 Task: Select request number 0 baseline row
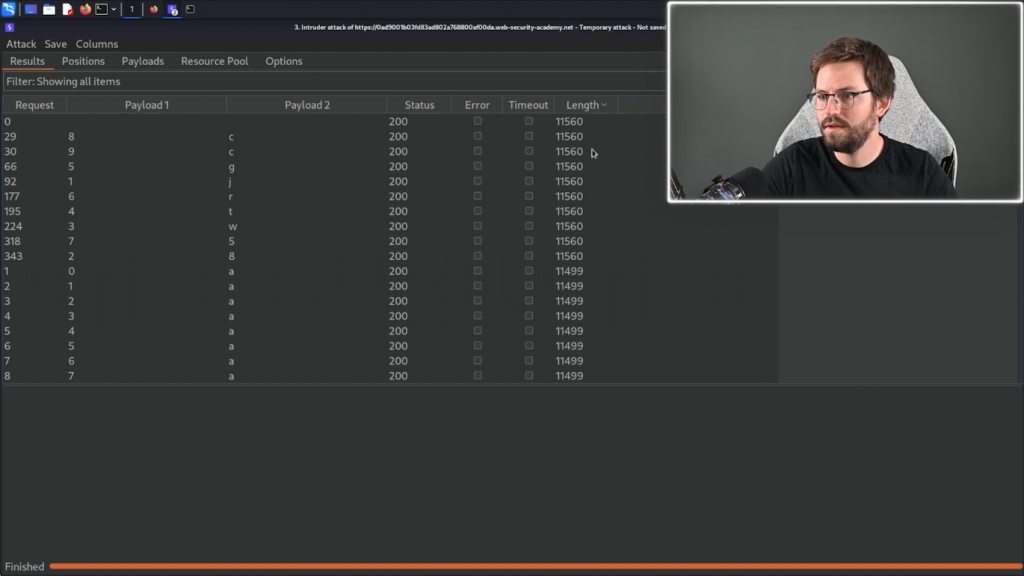pyautogui.click(x=7, y=121)
